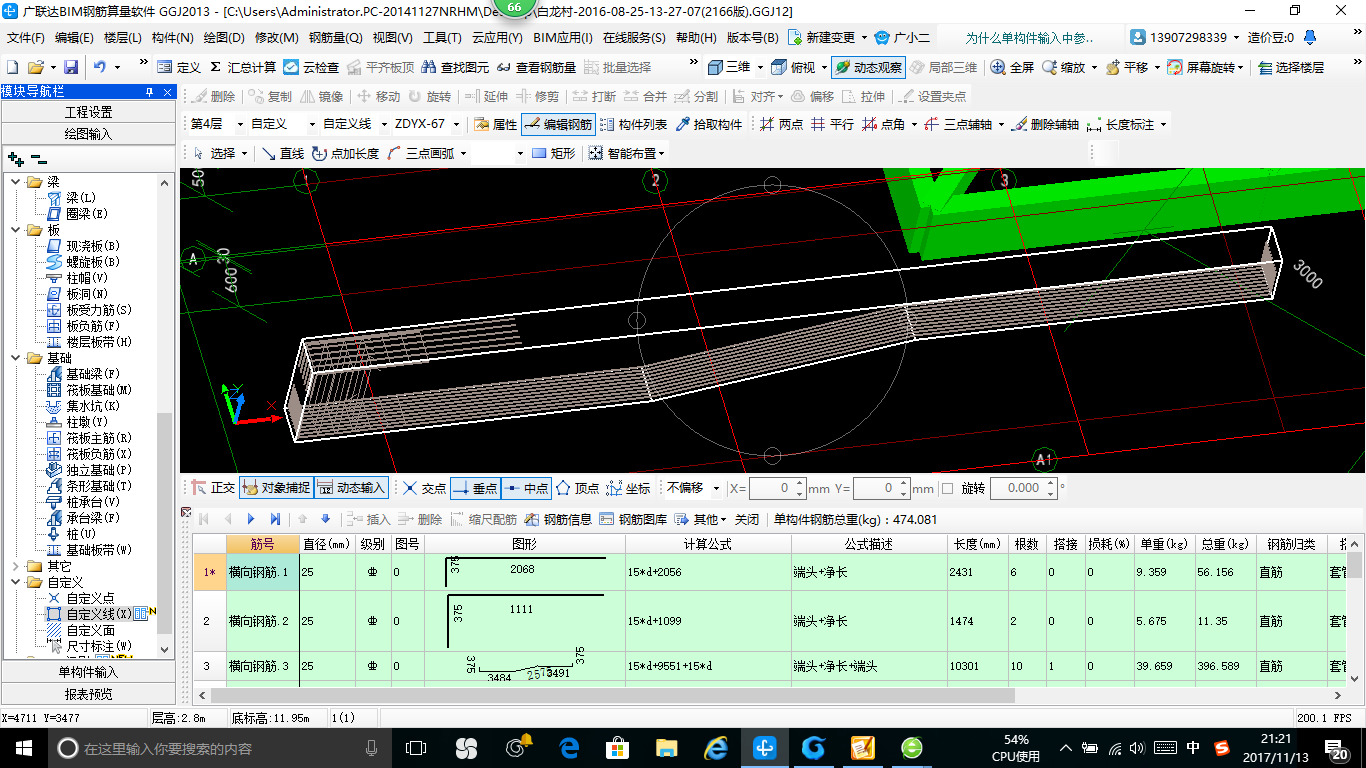The width and height of the screenshot is (1366, 768).
Task: Expand the 其它 tree node
Action: tap(15, 565)
